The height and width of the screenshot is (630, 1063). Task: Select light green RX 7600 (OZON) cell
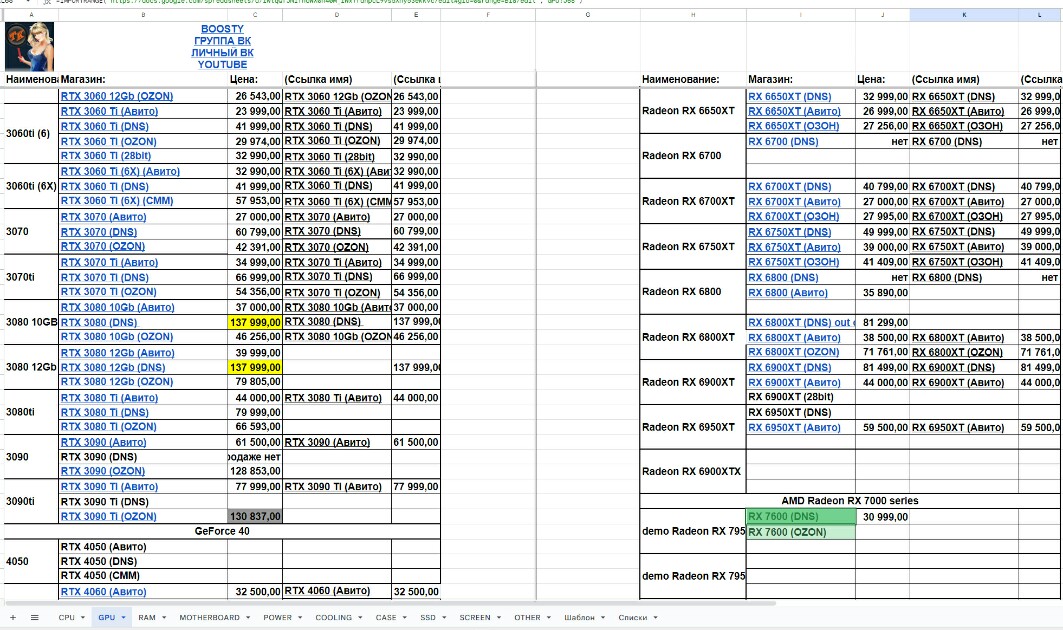click(x=801, y=532)
